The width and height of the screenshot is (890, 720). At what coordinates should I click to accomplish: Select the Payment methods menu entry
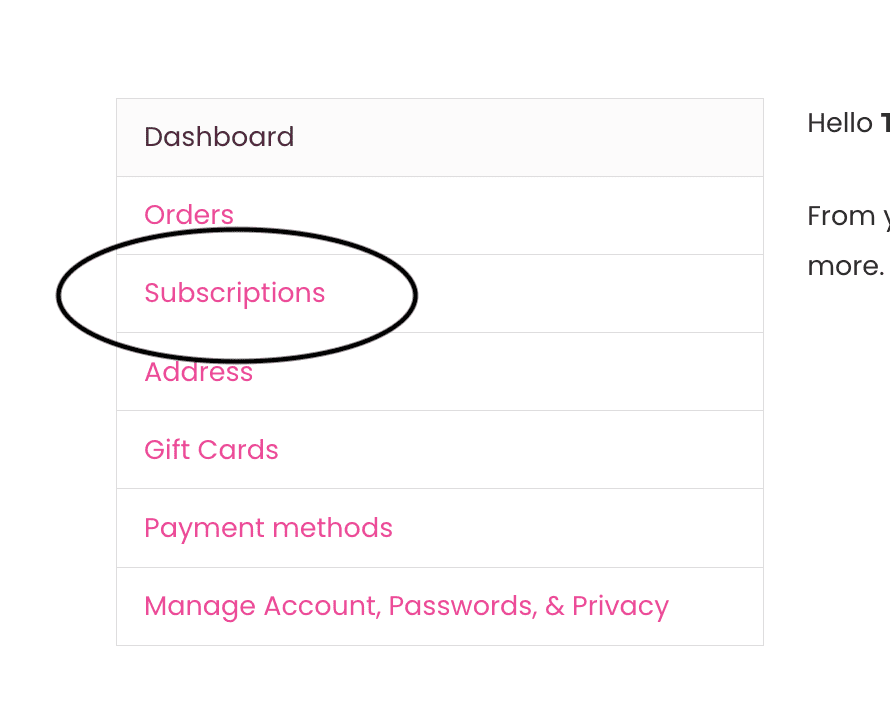click(x=268, y=528)
